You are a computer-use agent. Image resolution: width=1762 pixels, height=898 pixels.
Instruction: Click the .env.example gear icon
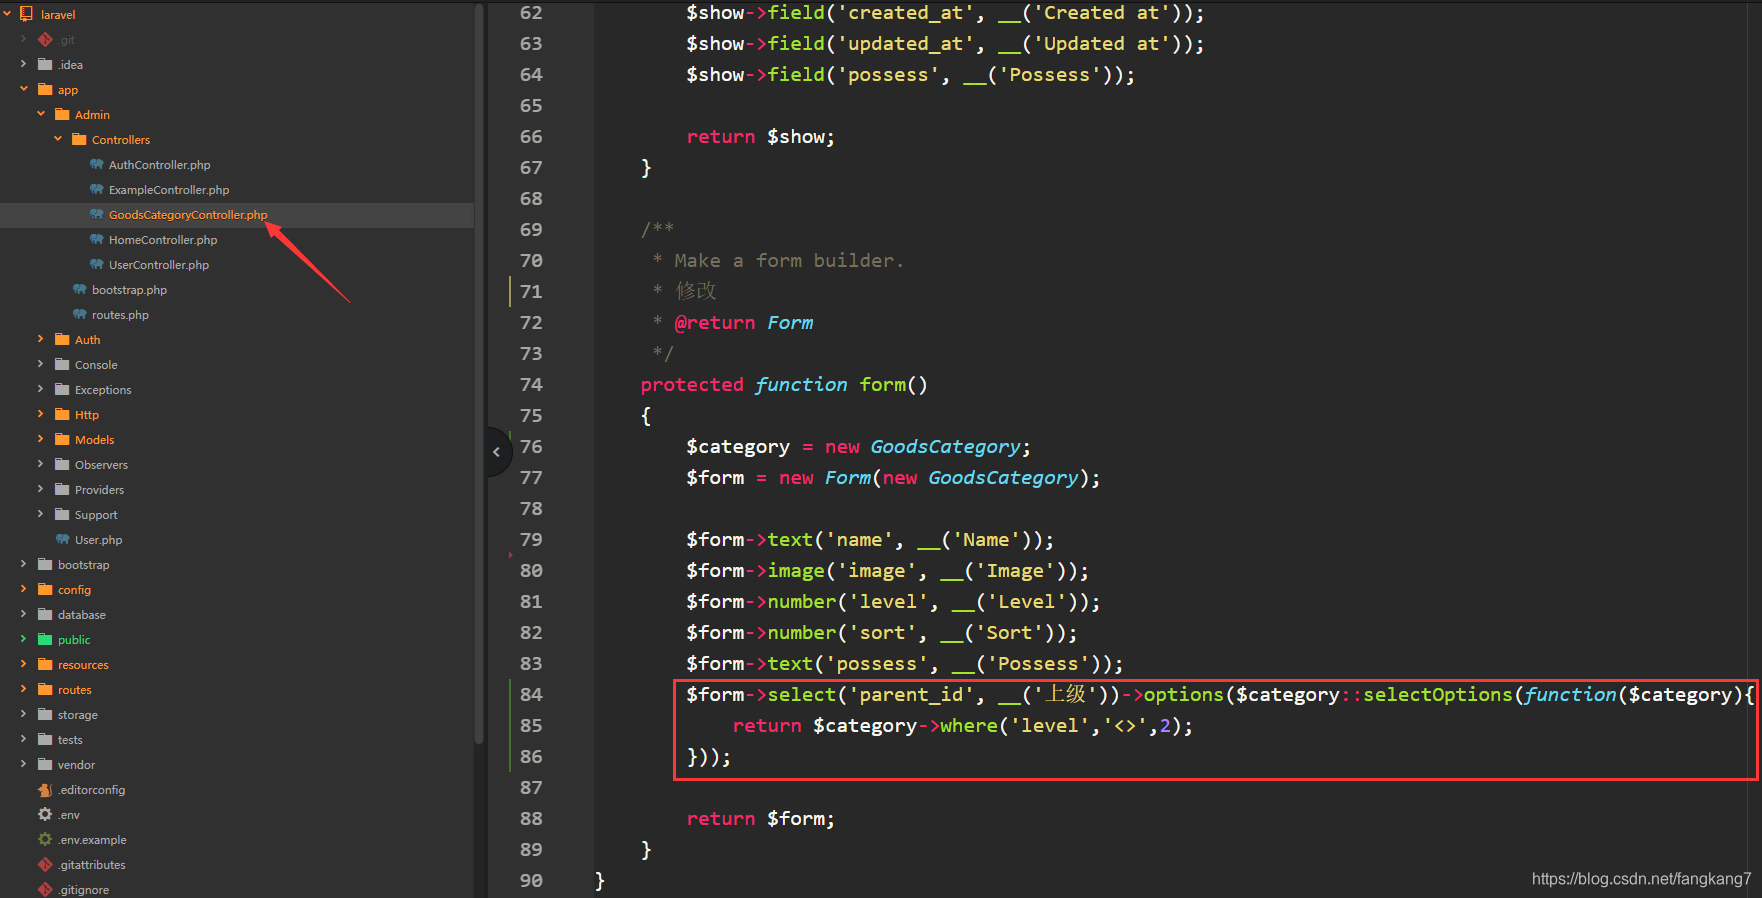click(x=45, y=839)
